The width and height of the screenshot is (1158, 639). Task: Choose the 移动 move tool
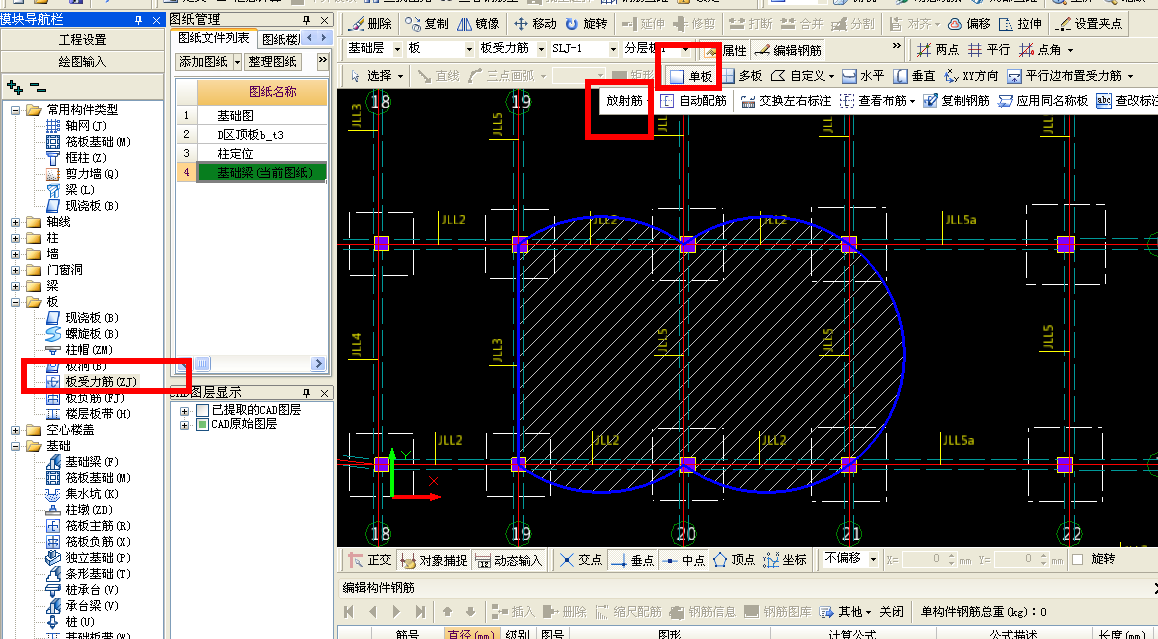click(535, 24)
